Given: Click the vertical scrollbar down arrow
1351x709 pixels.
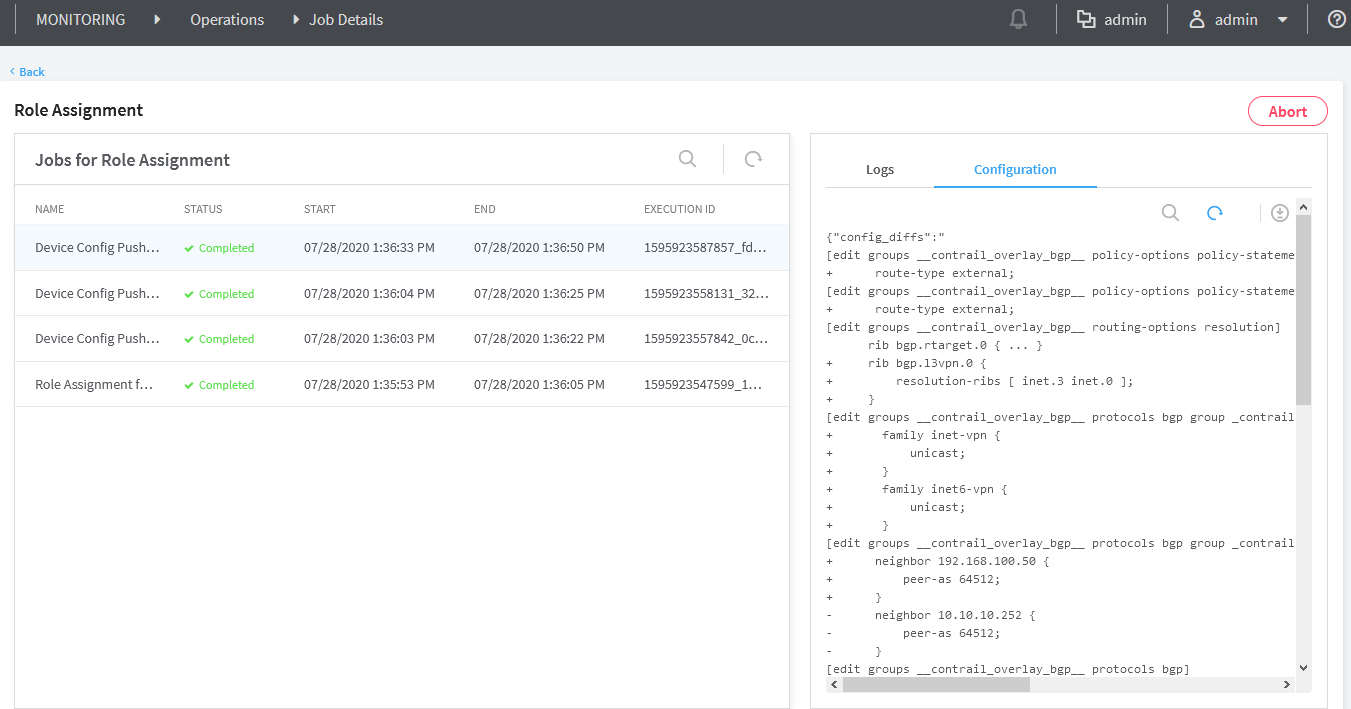Looking at the screenshot, I should [1303, 667].
